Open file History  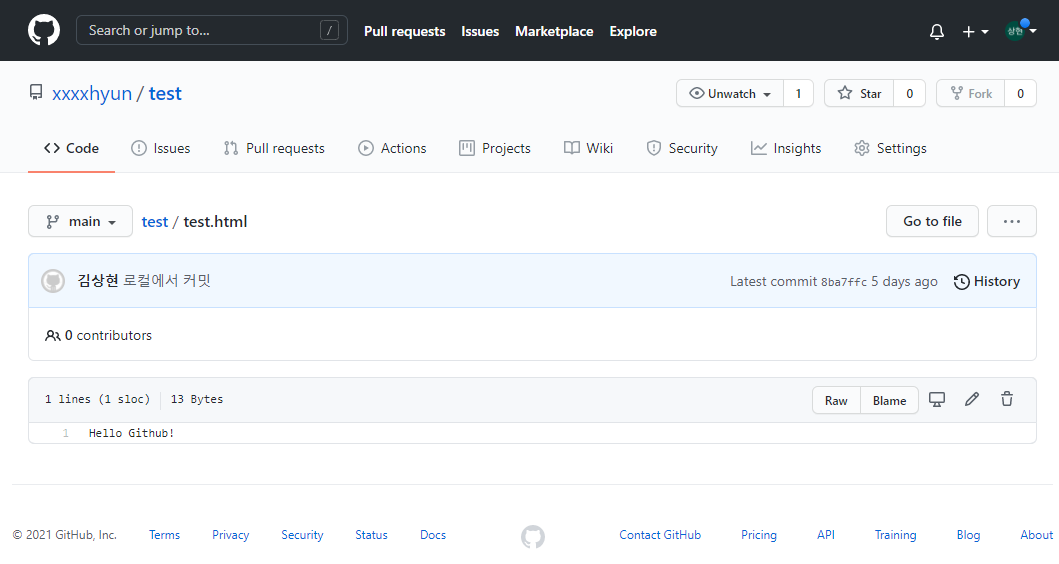(987, 282)
